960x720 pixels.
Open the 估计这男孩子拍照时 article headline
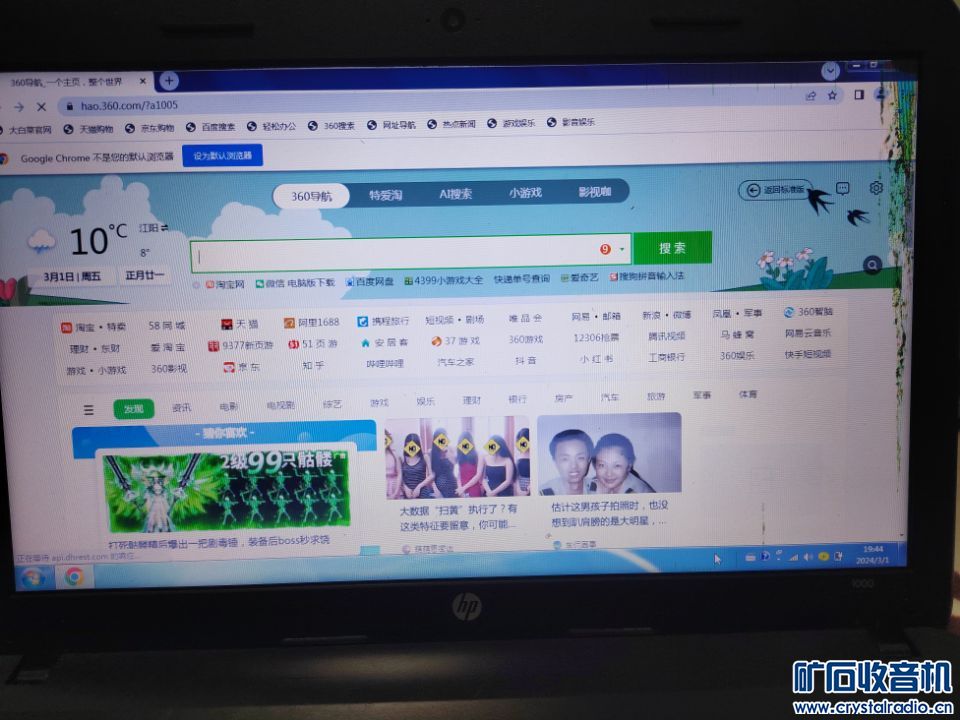[609, 513]
